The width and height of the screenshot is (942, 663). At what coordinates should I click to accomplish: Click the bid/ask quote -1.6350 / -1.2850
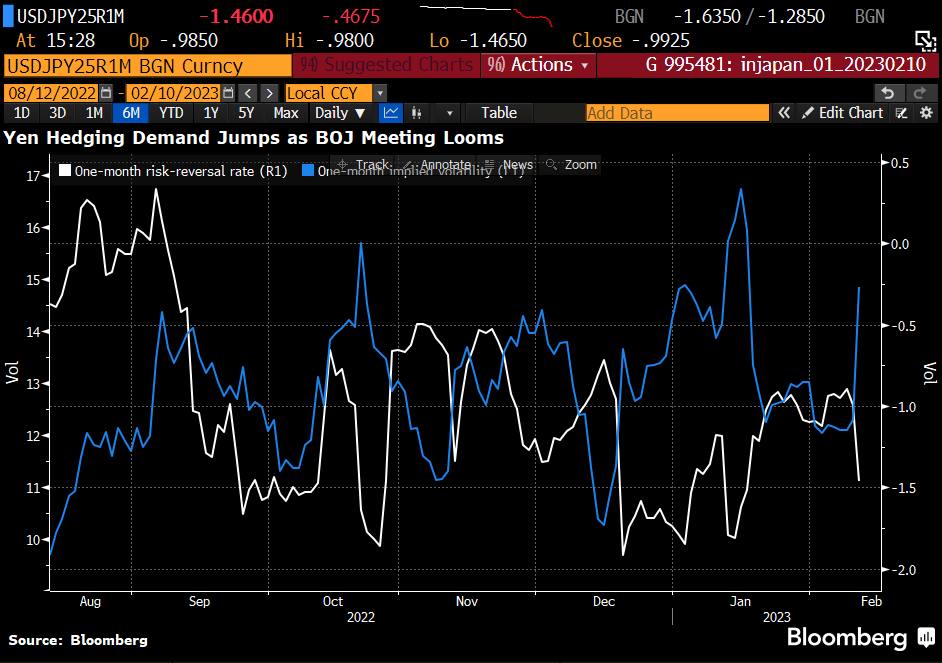click(749, 16)
